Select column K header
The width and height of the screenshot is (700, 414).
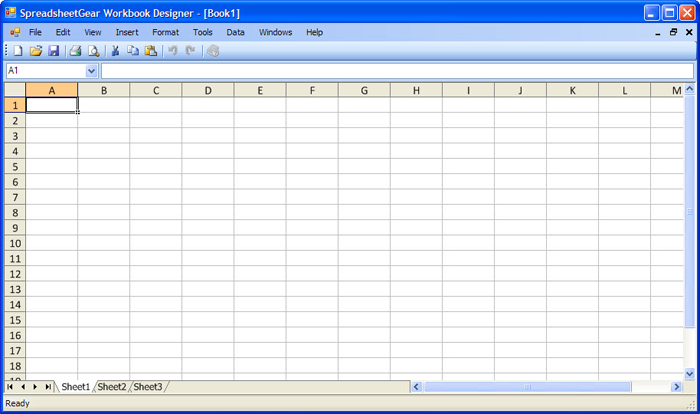(x=573, y=90)
